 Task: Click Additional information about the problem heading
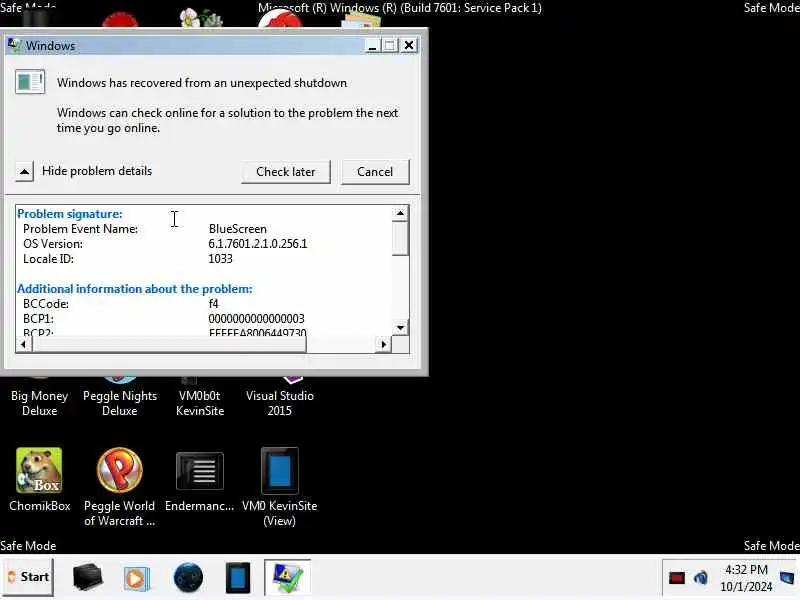point(135,289)
